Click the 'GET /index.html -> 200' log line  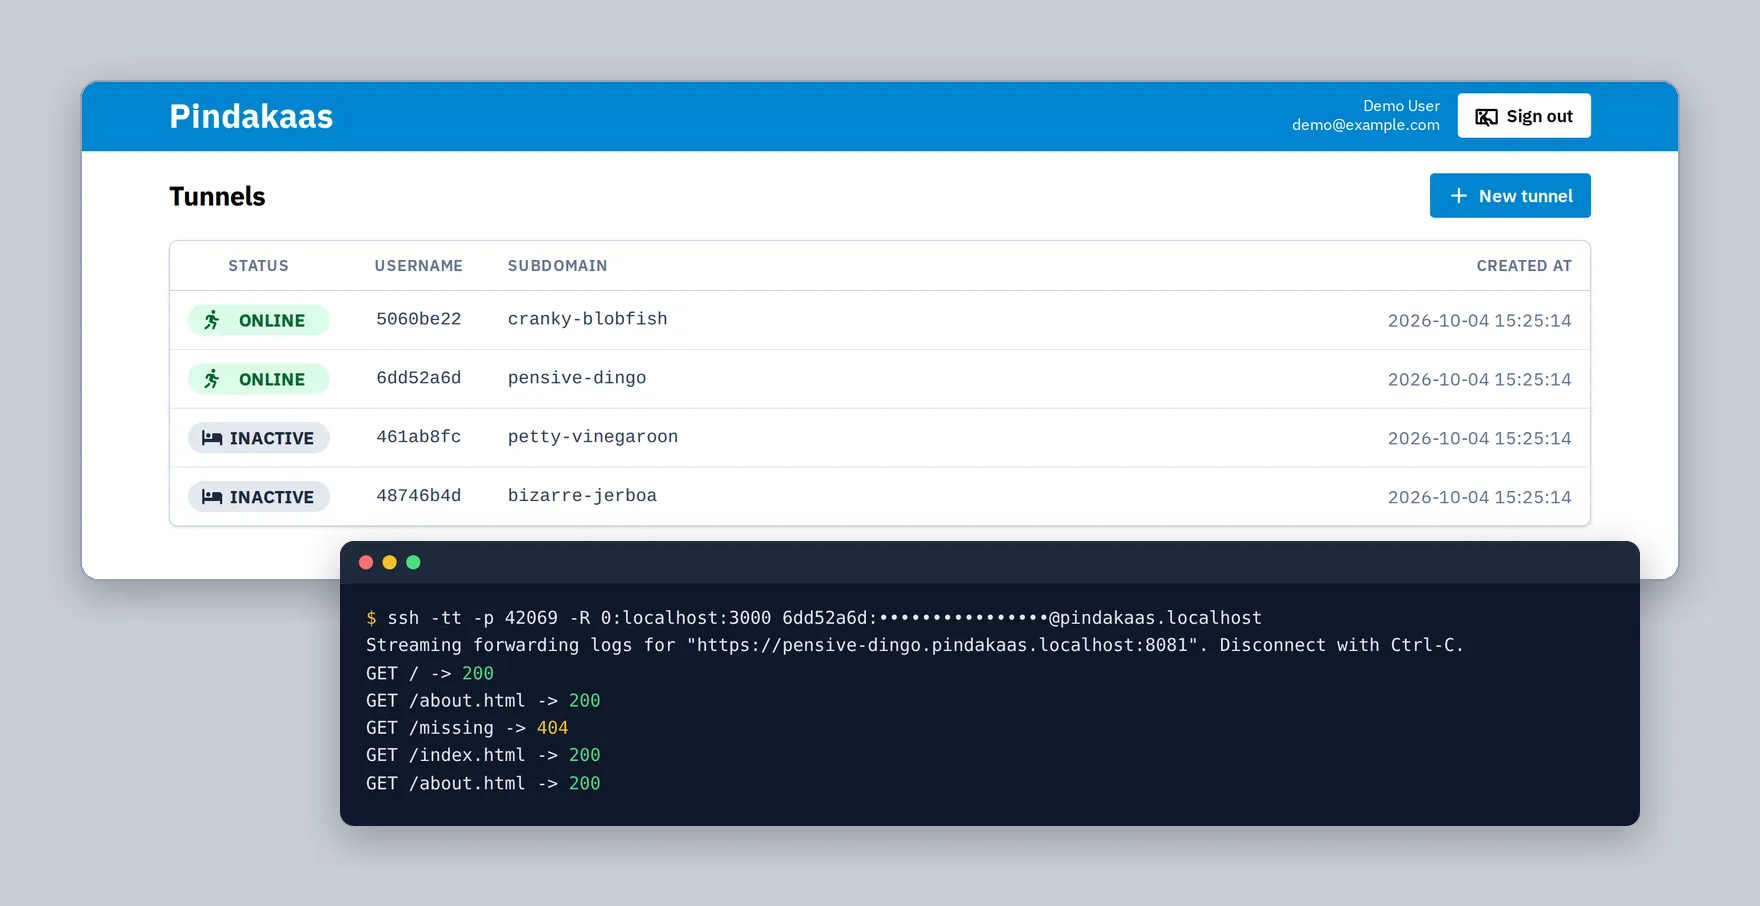pyautogui.click(x=483, y=755)
